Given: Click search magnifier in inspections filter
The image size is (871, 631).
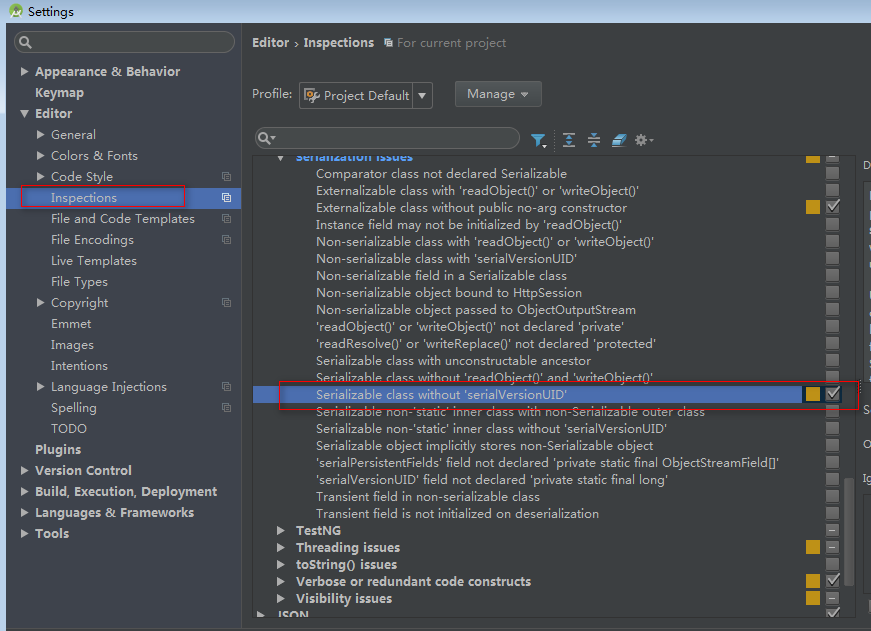Looking at the screenshot, I should coord(266,138).
